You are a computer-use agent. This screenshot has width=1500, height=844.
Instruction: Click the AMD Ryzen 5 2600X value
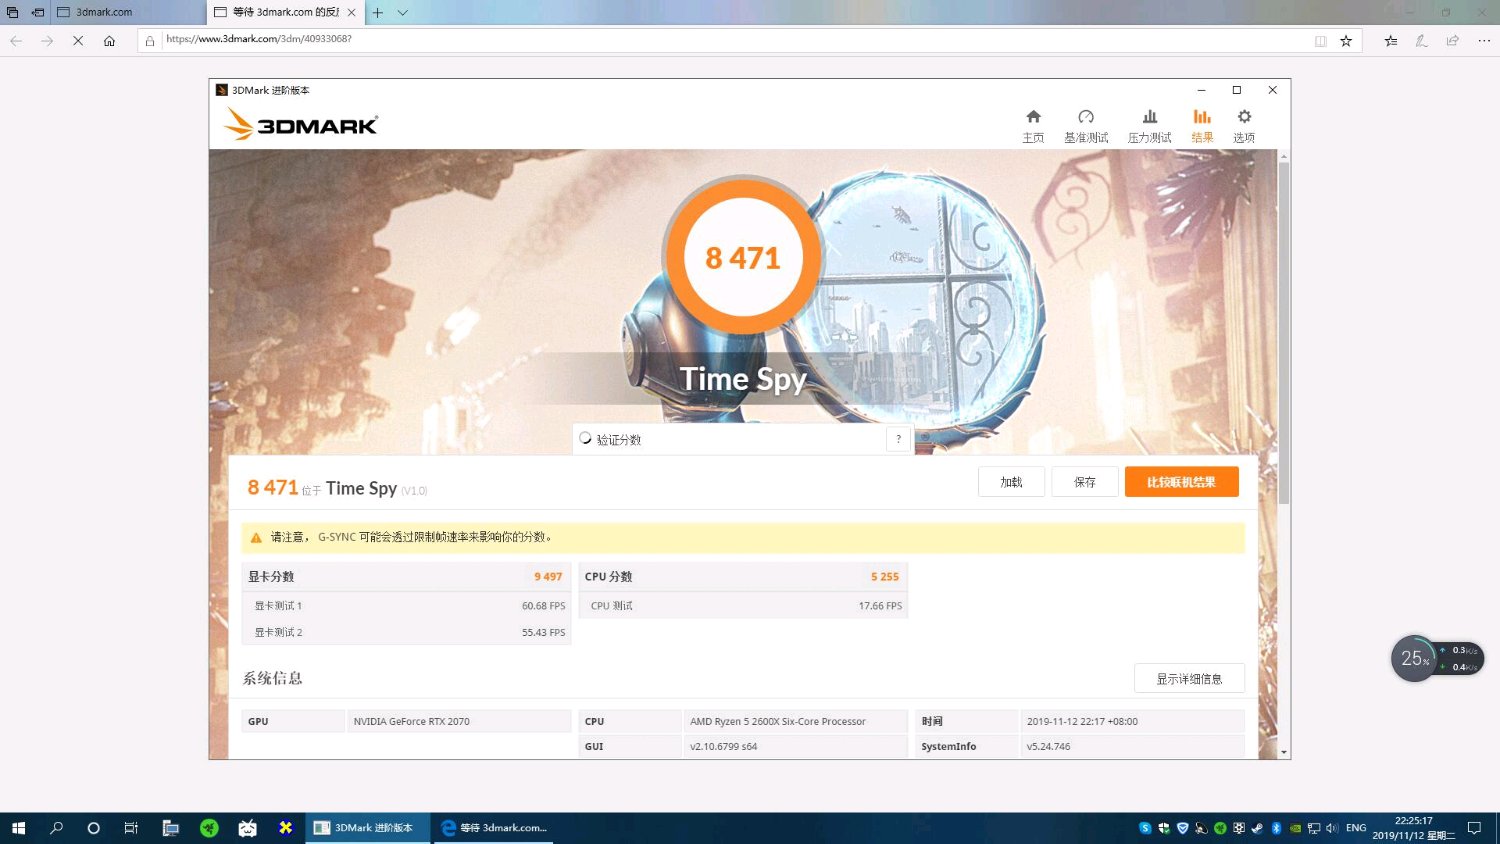[778, 722]
